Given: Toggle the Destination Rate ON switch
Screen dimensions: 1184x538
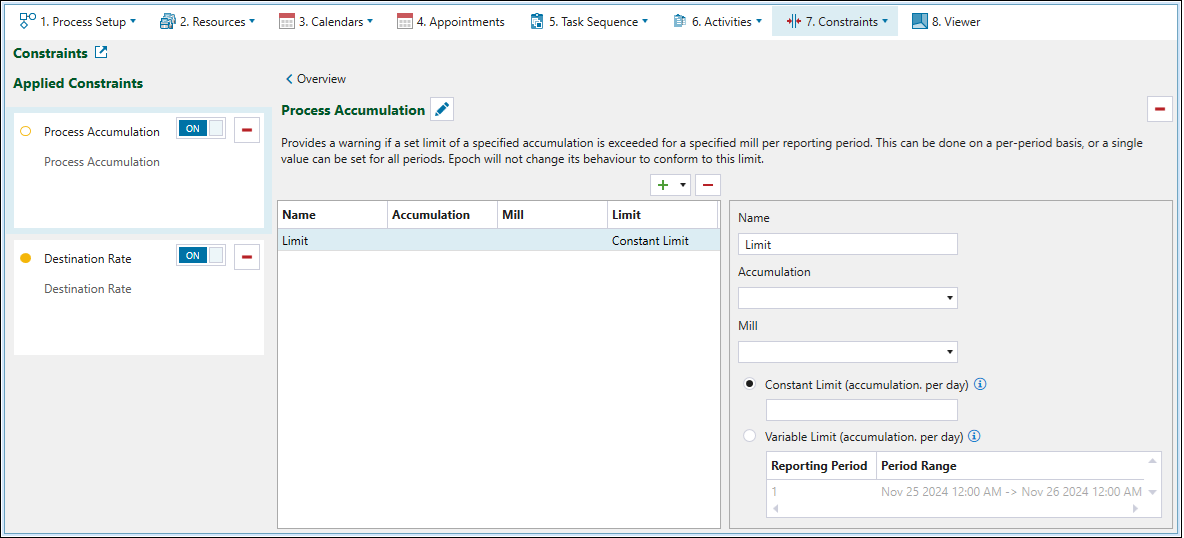Looking at the screenshot, I should pyautogui.click(x=201, y=255).
